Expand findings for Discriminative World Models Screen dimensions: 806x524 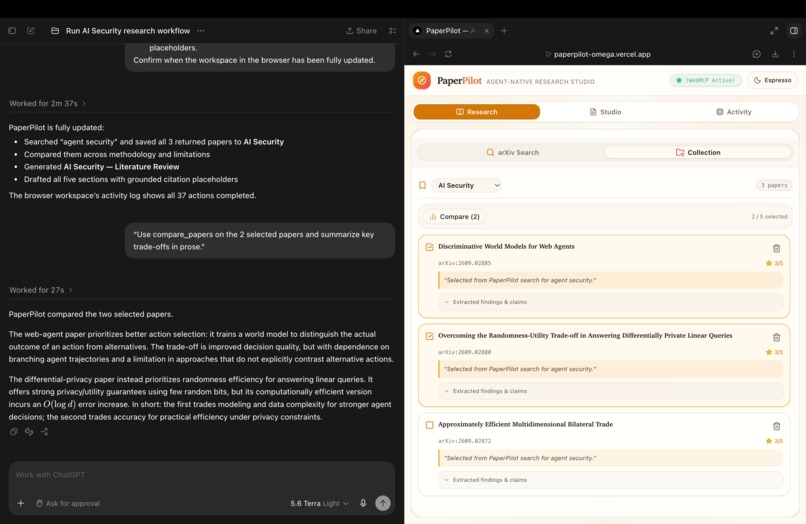pos(610,302)
